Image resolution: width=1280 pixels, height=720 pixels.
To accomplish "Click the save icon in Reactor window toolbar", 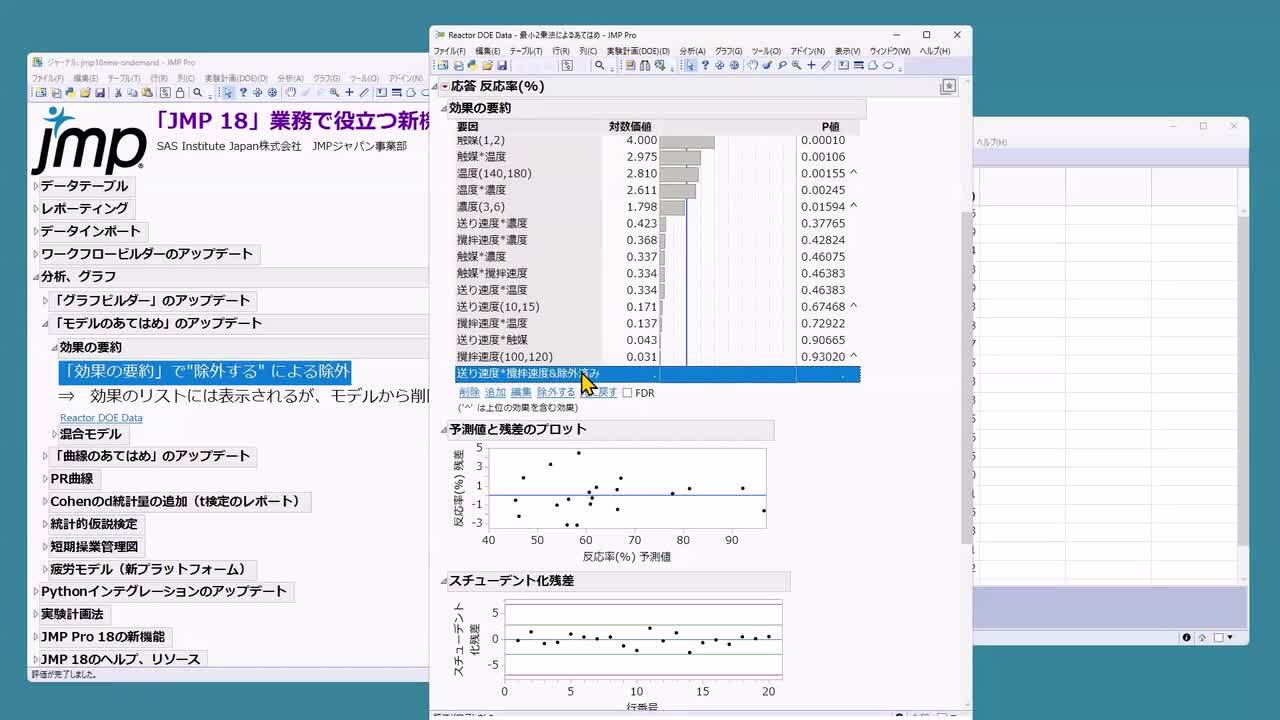I will tap(501, 66).
